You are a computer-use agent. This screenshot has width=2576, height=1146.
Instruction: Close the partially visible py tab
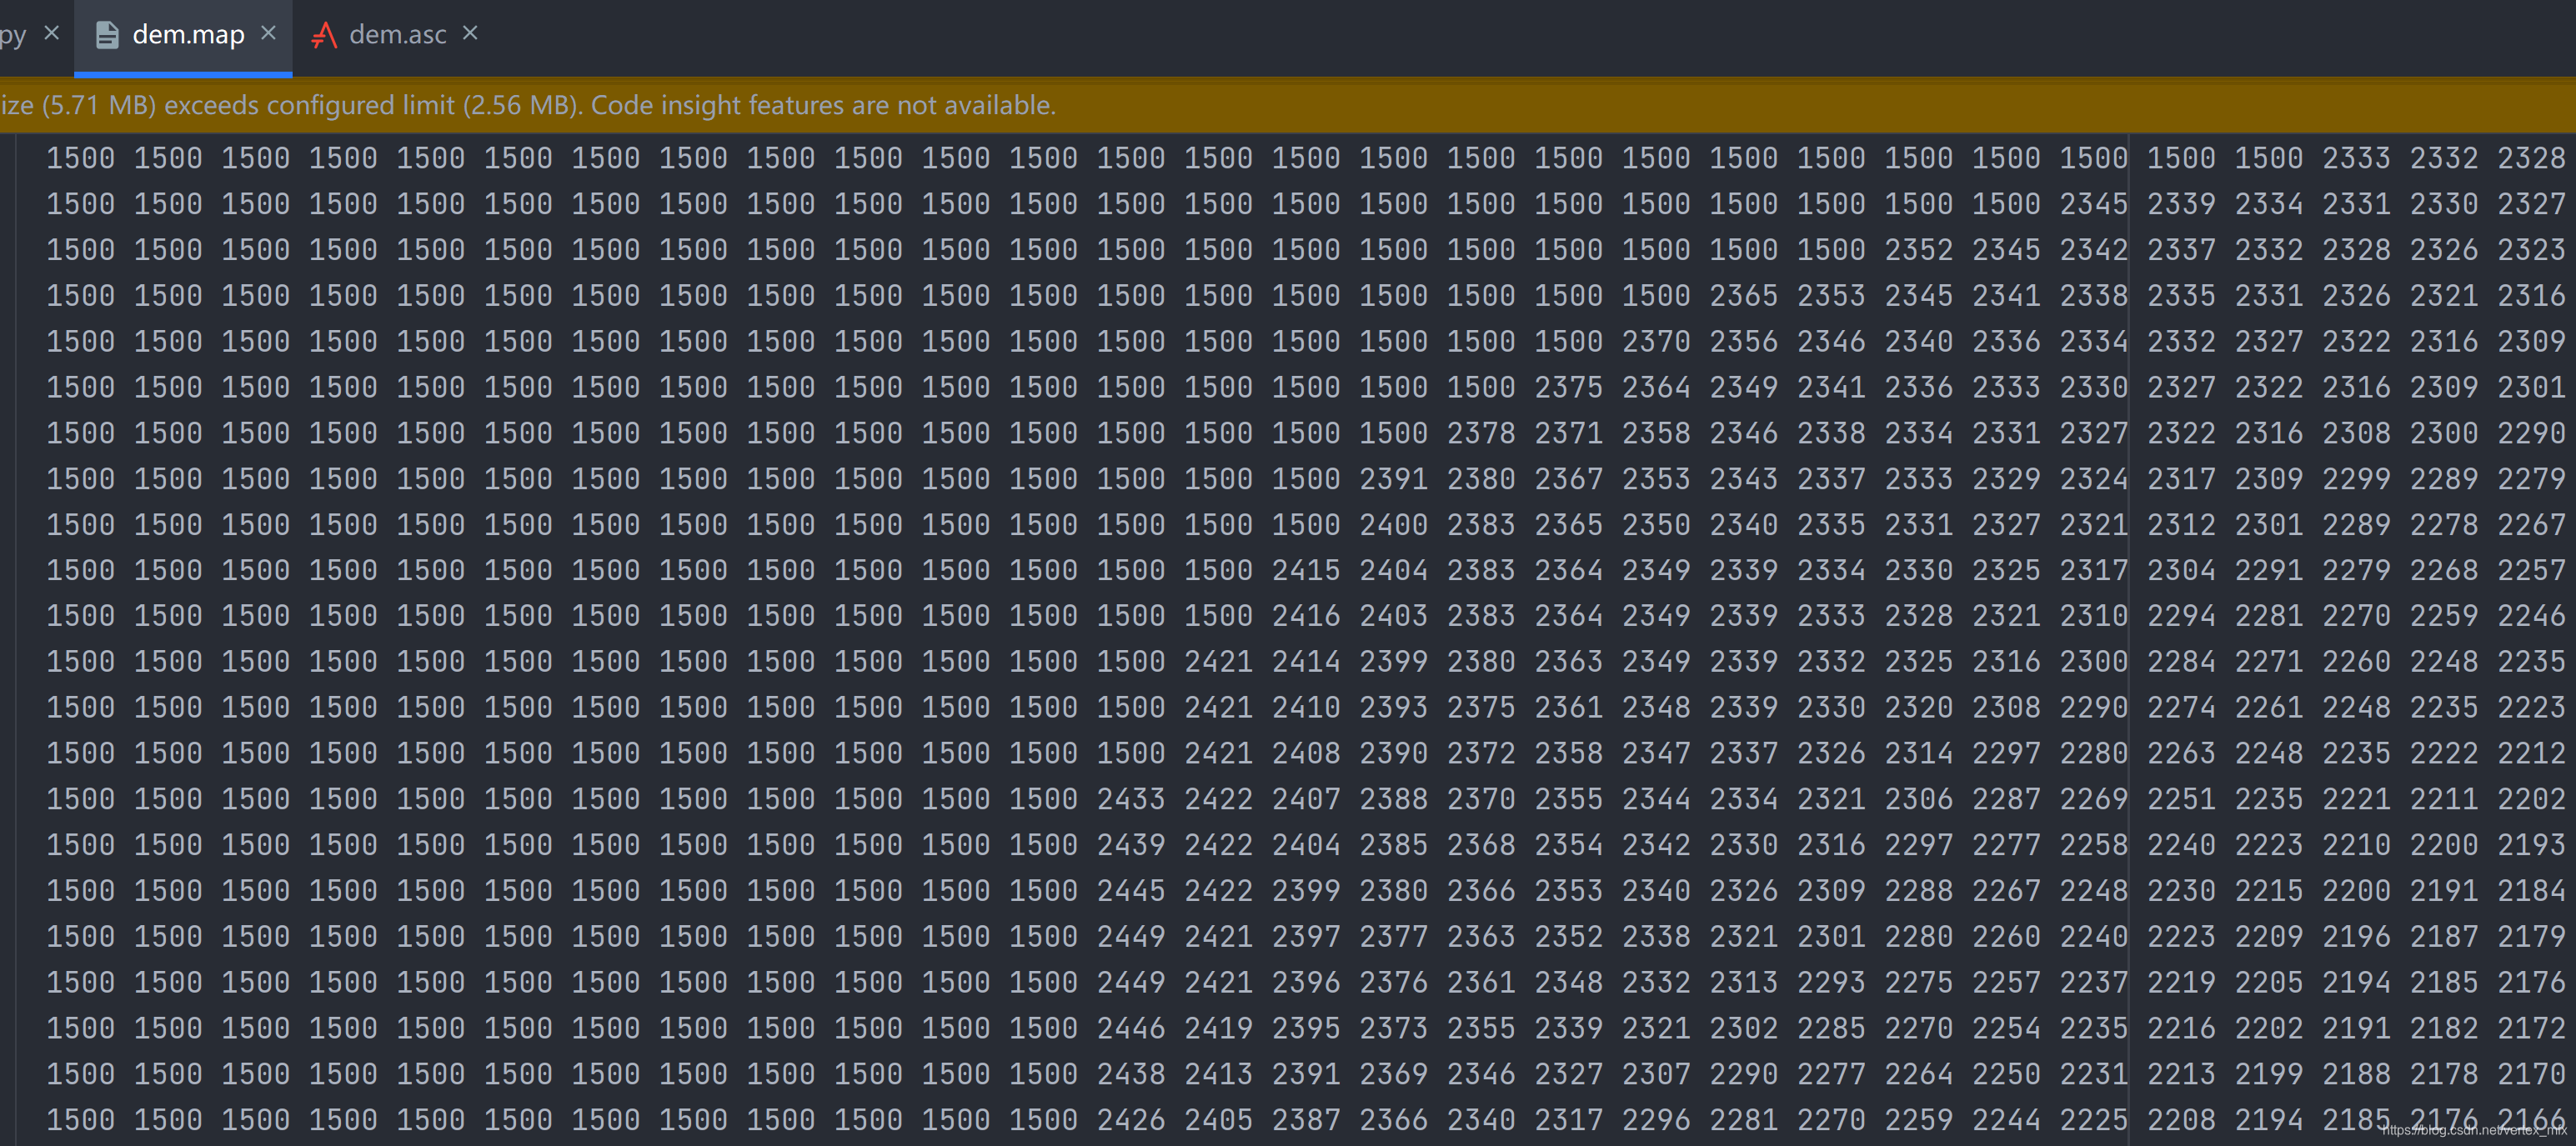52,33
